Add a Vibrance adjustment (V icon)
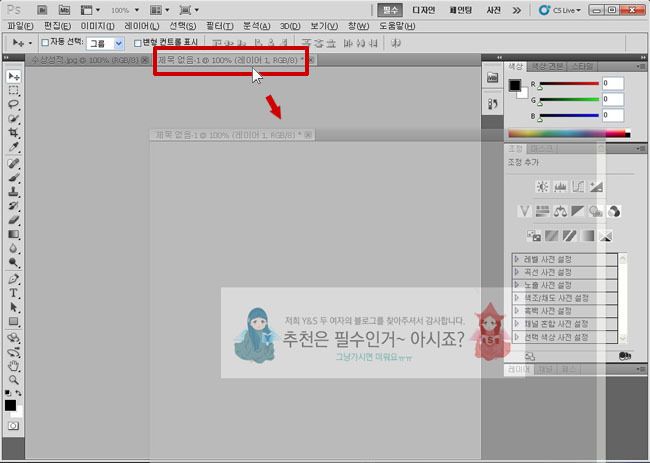Viewport: 650px width, 463px height. (x=524, y=211)
